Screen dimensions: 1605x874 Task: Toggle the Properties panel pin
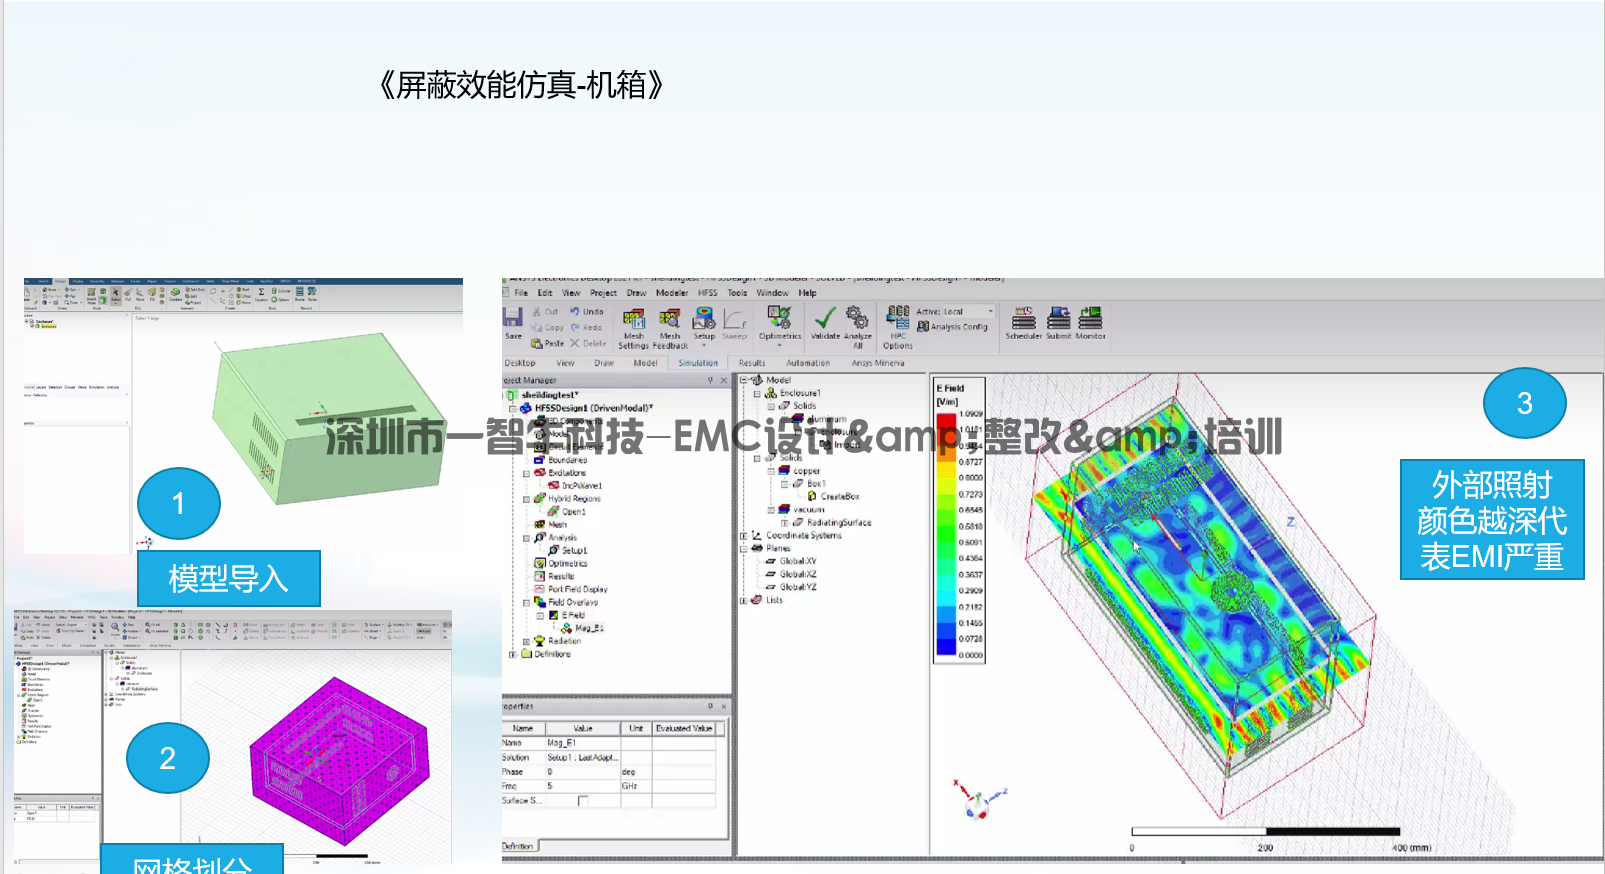[711, 707]
